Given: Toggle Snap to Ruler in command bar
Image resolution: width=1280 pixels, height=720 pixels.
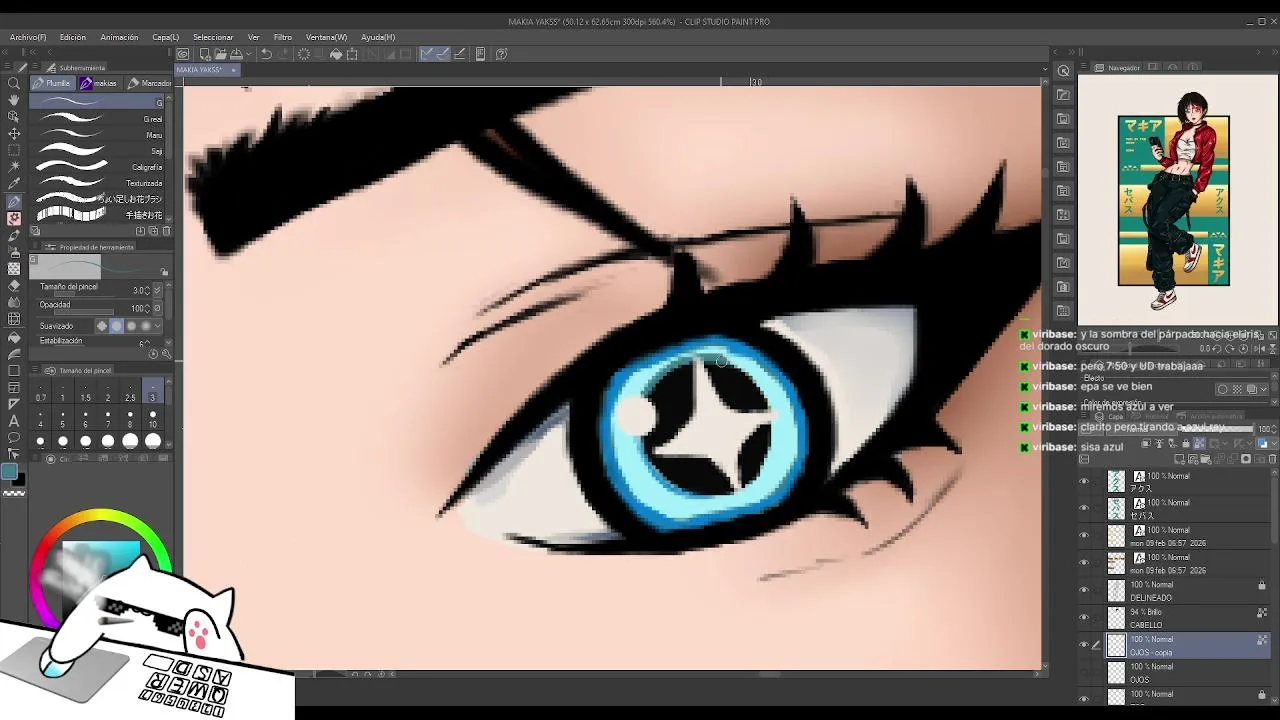Looking at the screenshot, I should 426,54.
